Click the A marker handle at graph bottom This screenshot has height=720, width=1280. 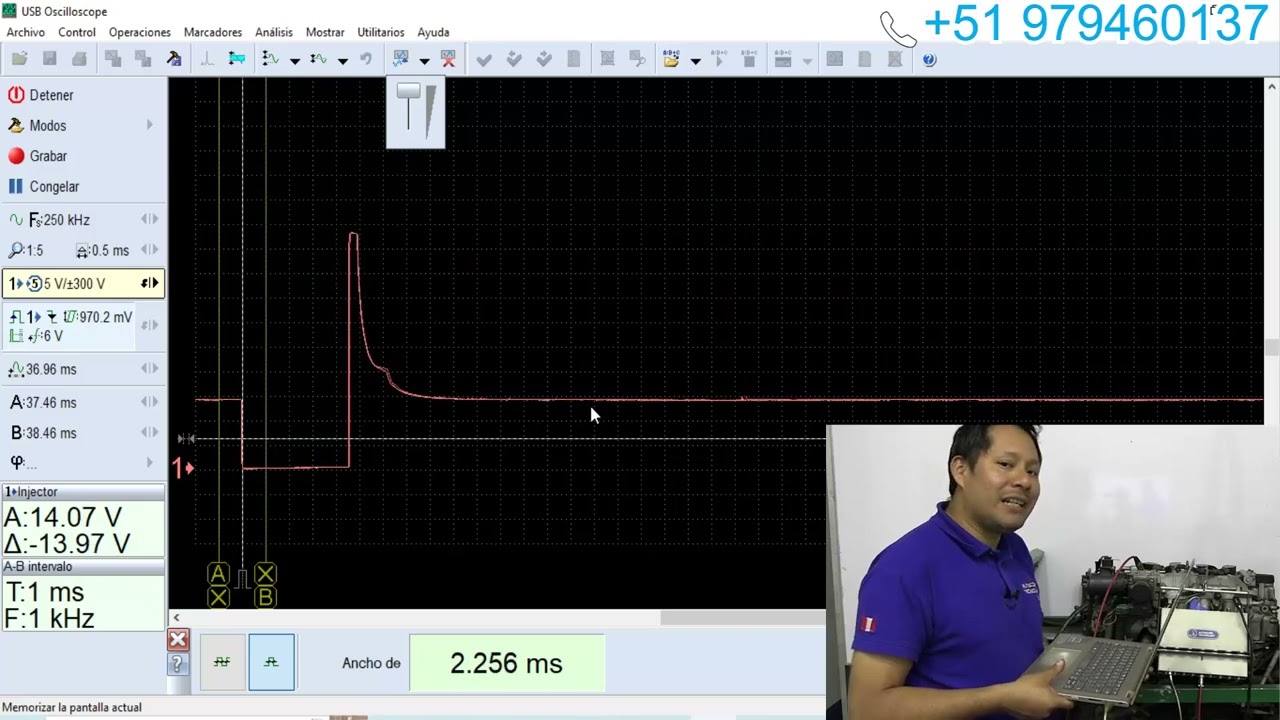[218, 574]
